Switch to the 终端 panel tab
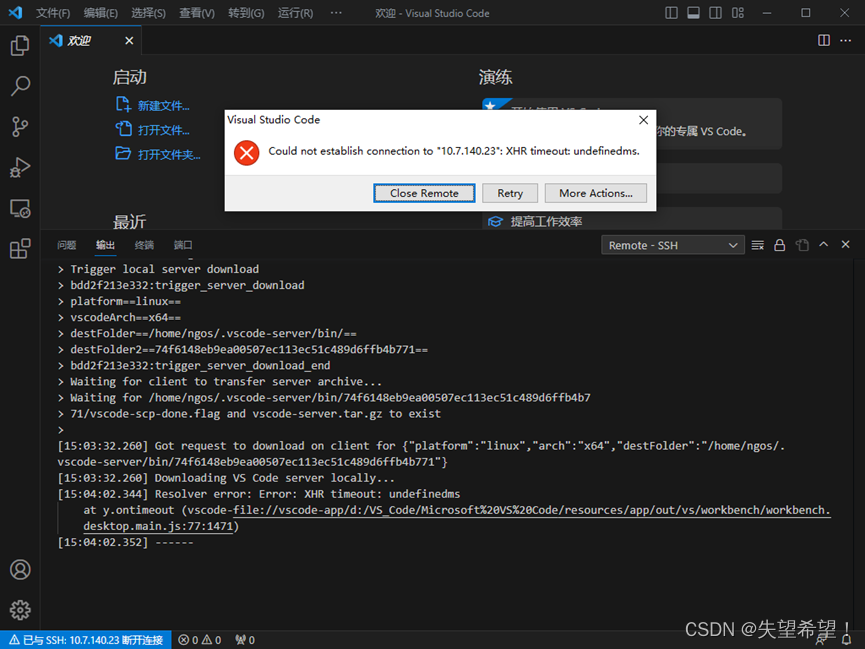This screenshot has width=865, height=649. [144, 245]
